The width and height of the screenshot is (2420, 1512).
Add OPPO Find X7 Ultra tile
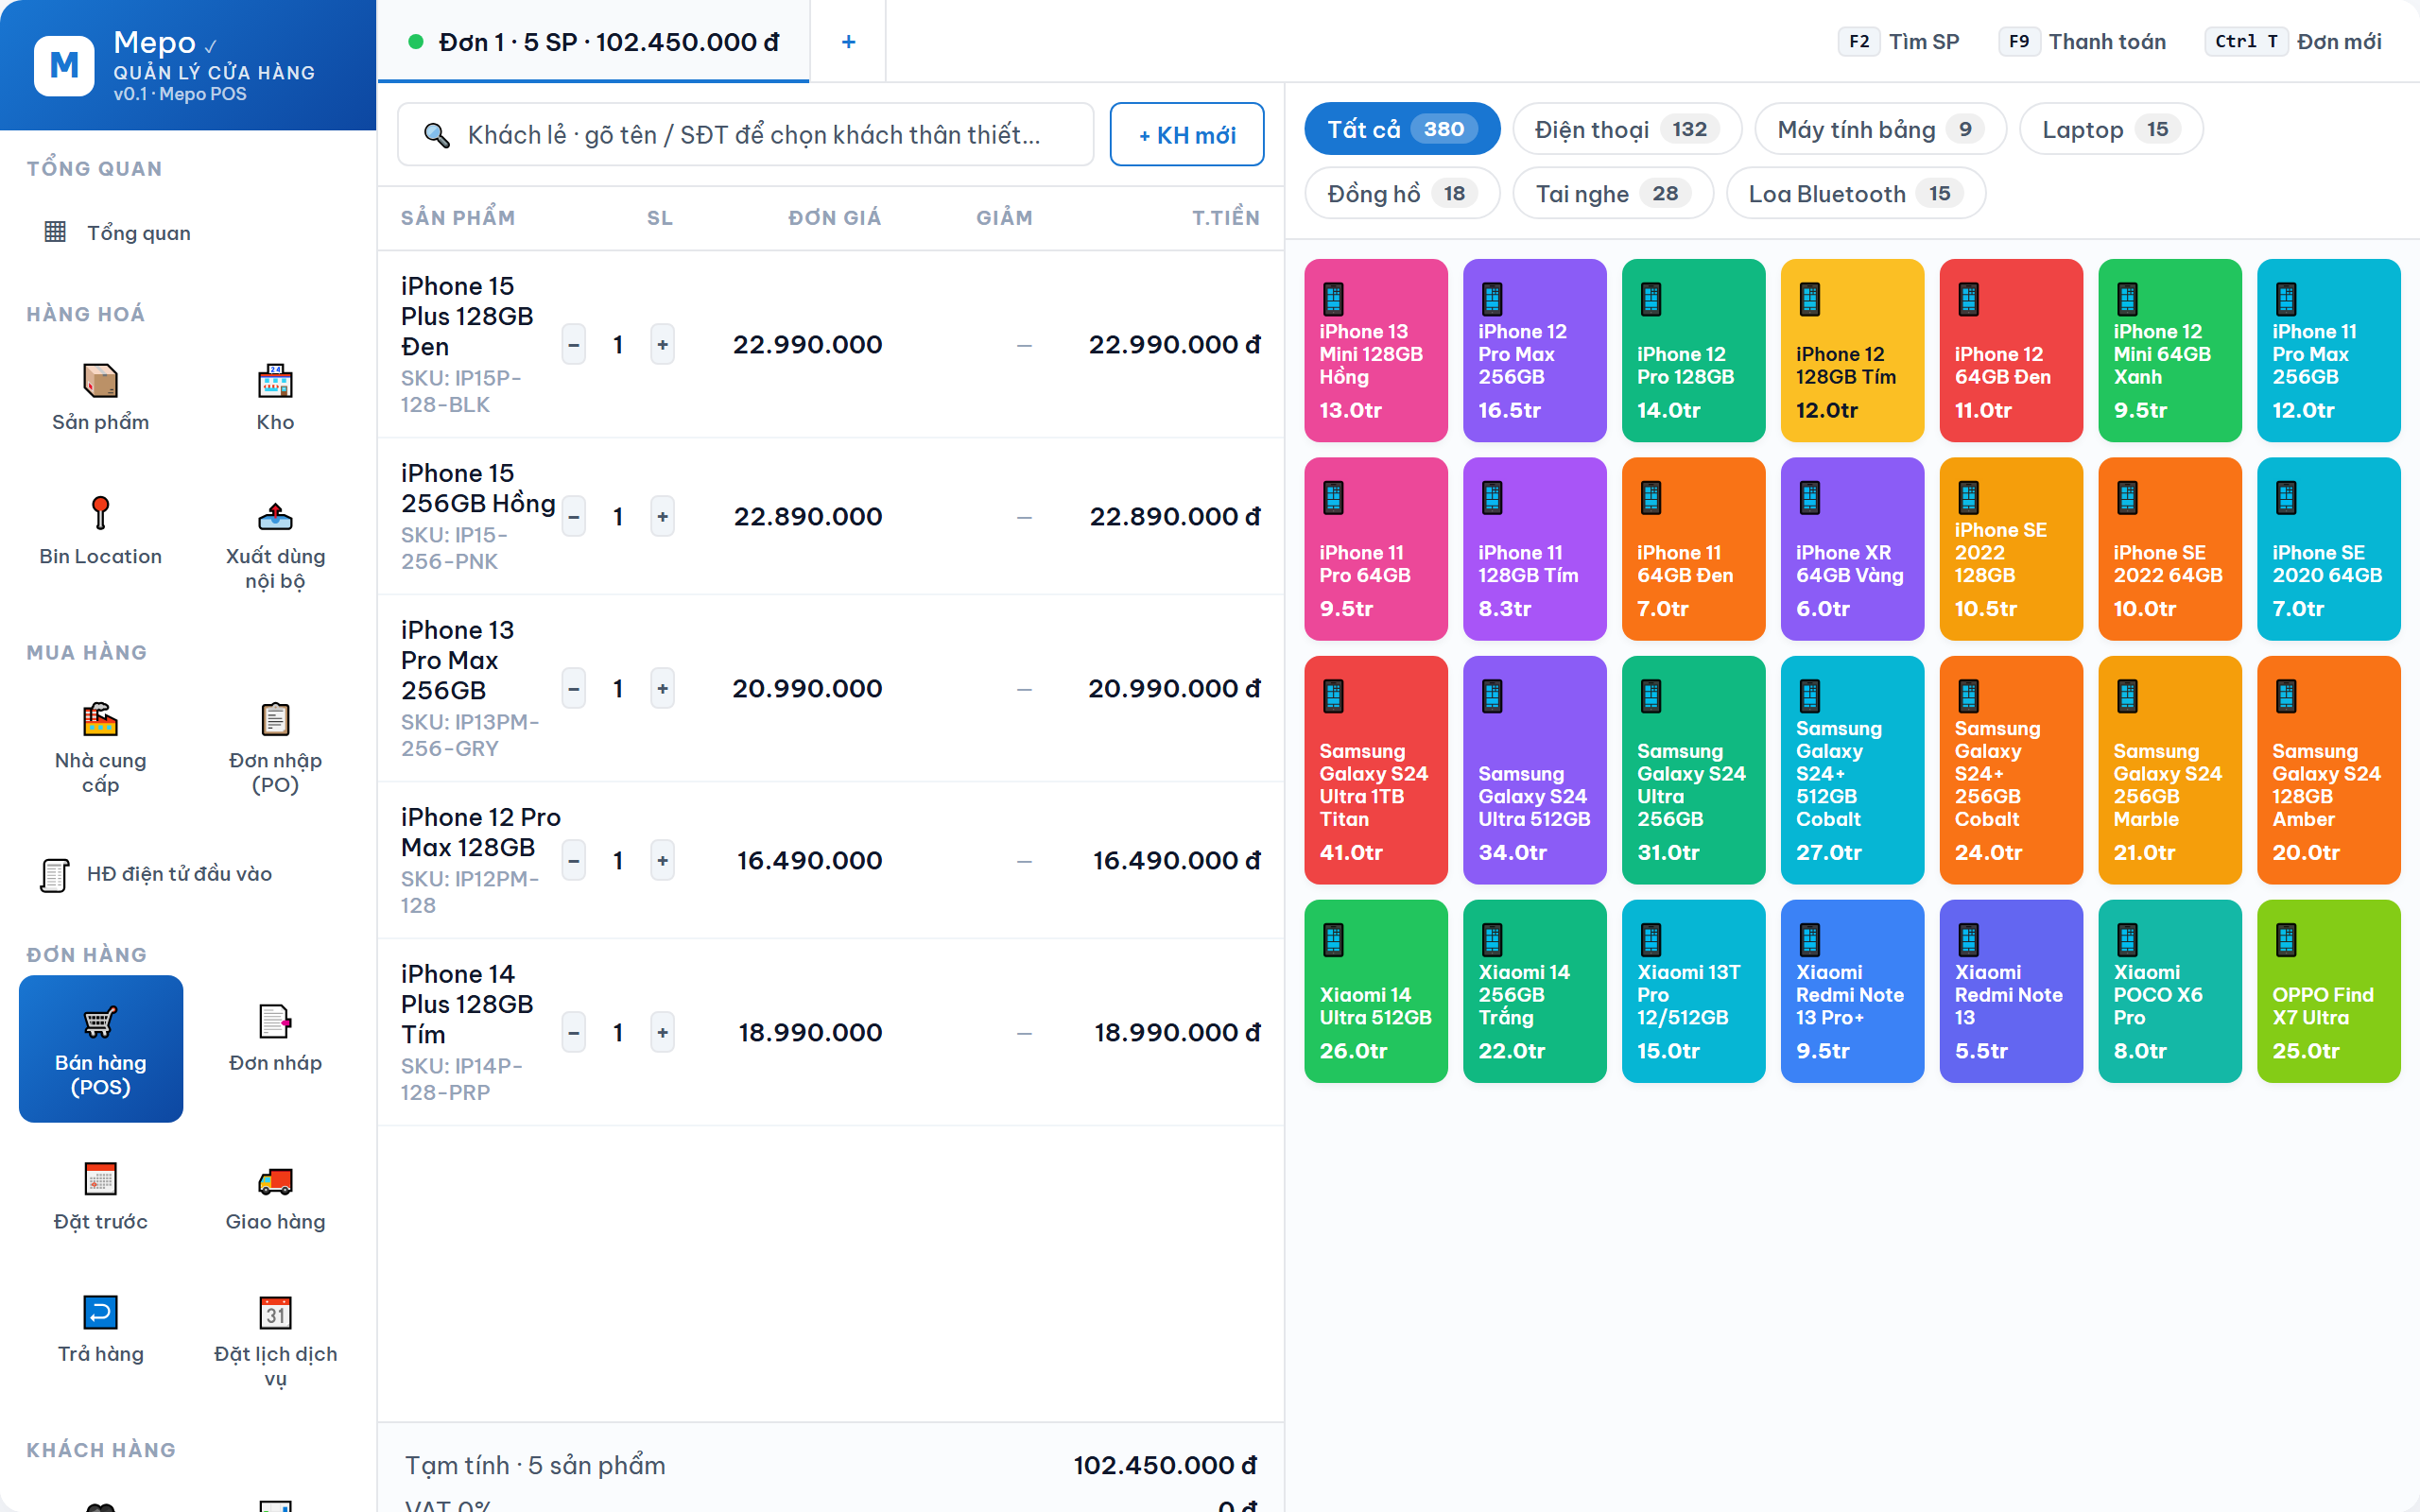pos(2329,991)
